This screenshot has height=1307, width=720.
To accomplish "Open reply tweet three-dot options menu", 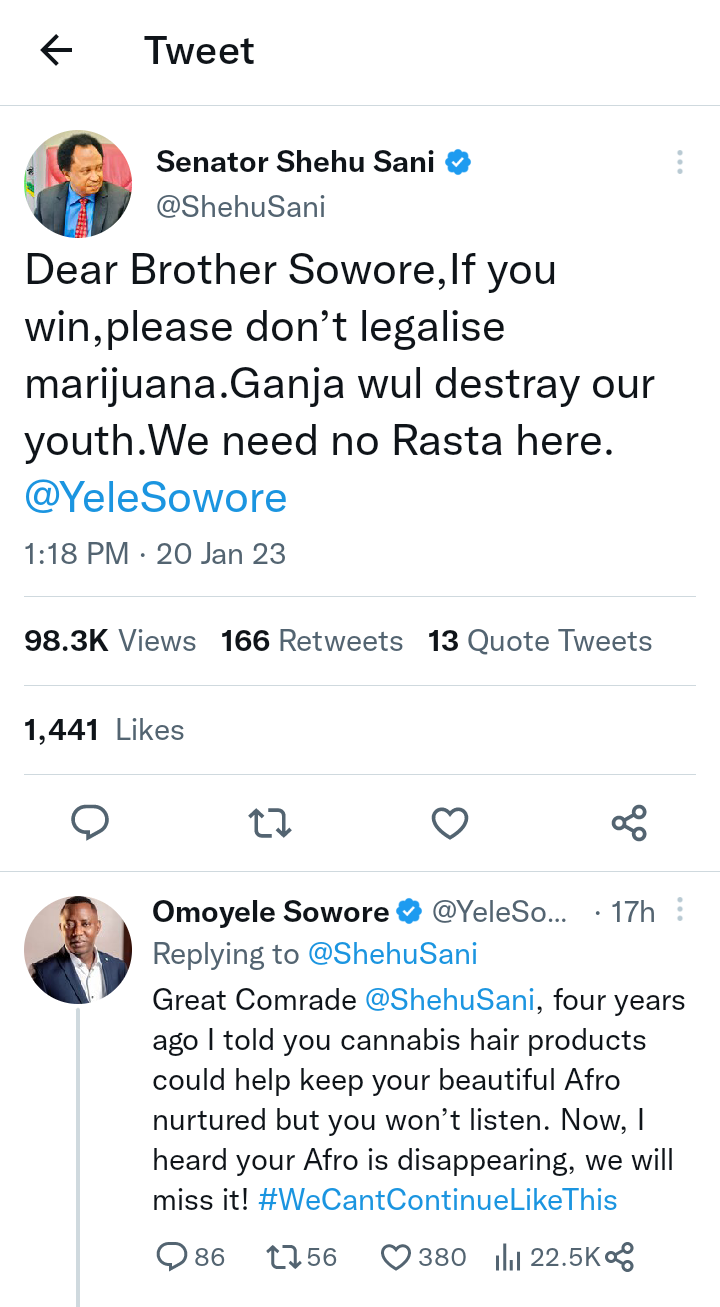I will coord(680,910).
